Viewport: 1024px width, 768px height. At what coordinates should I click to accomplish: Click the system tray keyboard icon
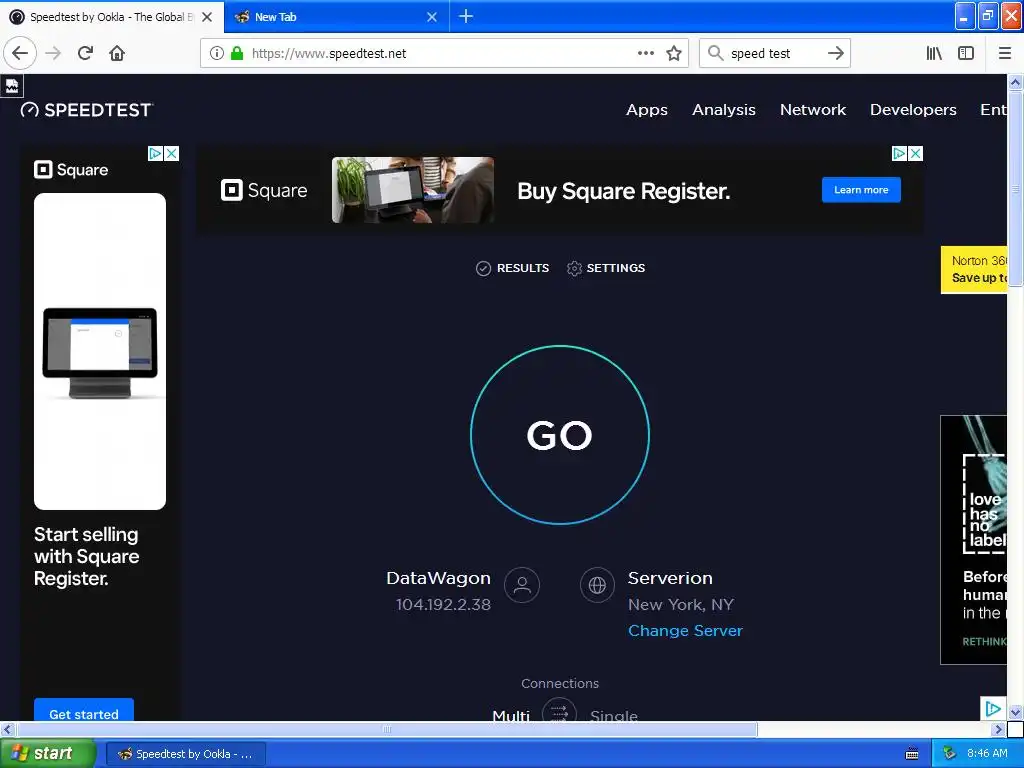tap(912, 754)
